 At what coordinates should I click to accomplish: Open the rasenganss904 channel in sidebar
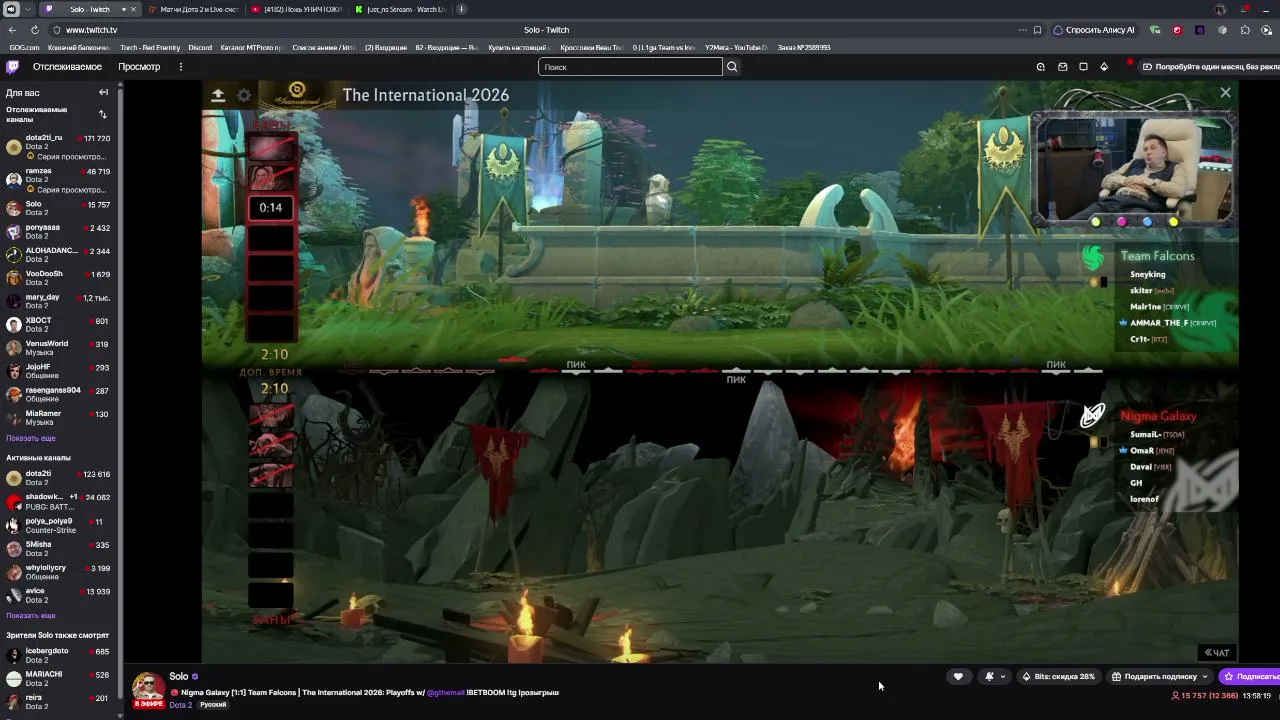(61, 395)
